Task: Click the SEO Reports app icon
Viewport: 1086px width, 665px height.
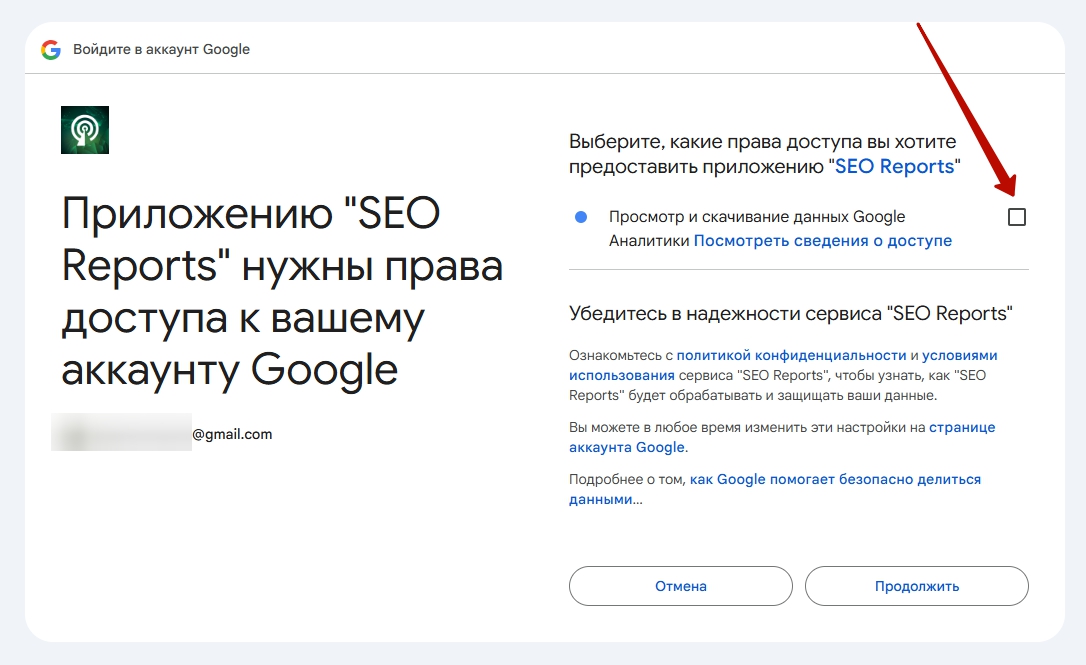Action: (x=84, y=130)
